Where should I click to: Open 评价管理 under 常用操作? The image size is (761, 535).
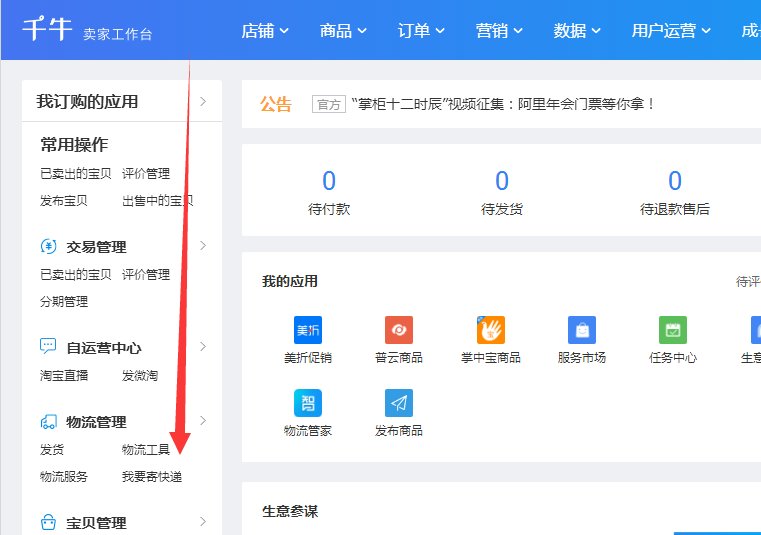(146, 173)
